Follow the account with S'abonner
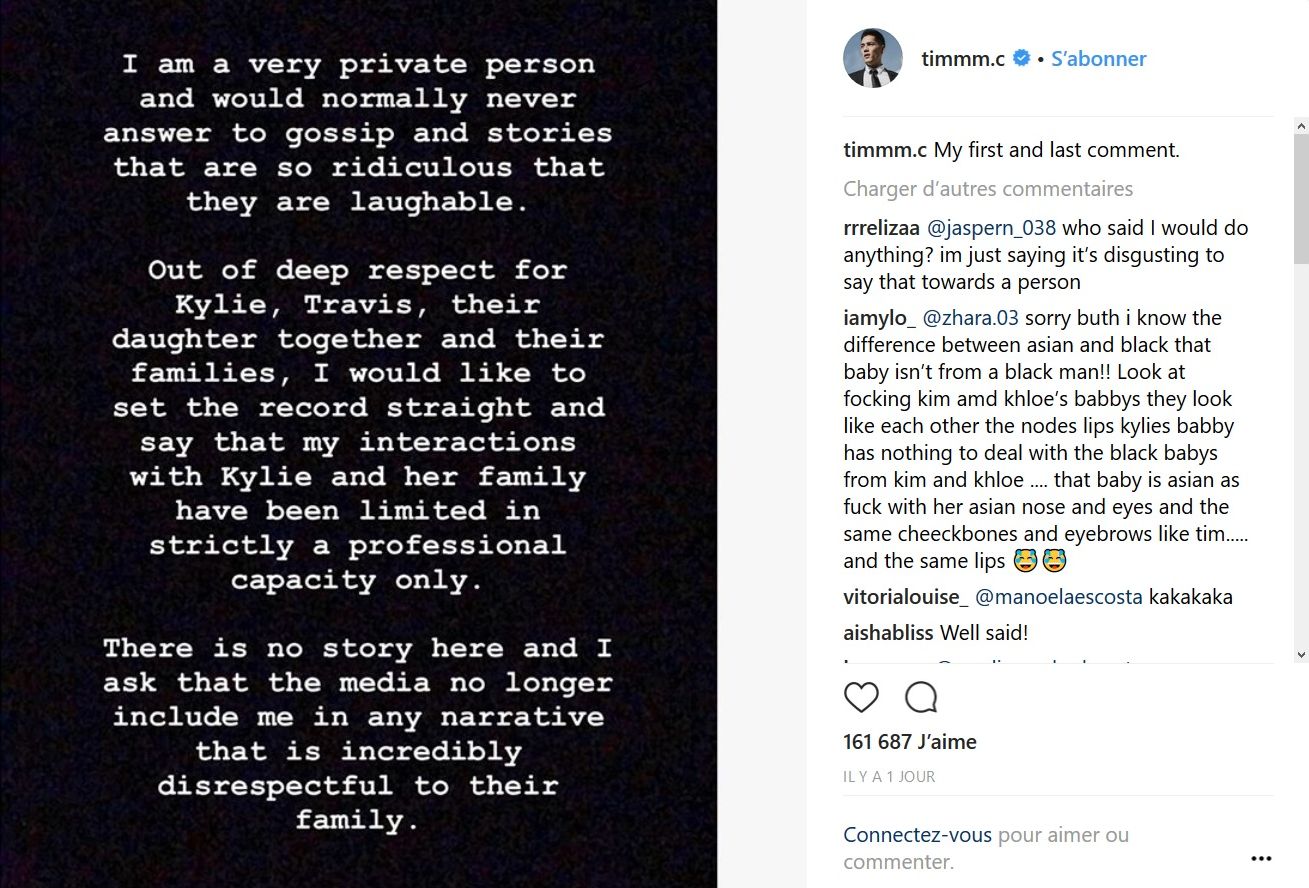This screenshot has height=888, width=1309. click(x=1098, y=59)
